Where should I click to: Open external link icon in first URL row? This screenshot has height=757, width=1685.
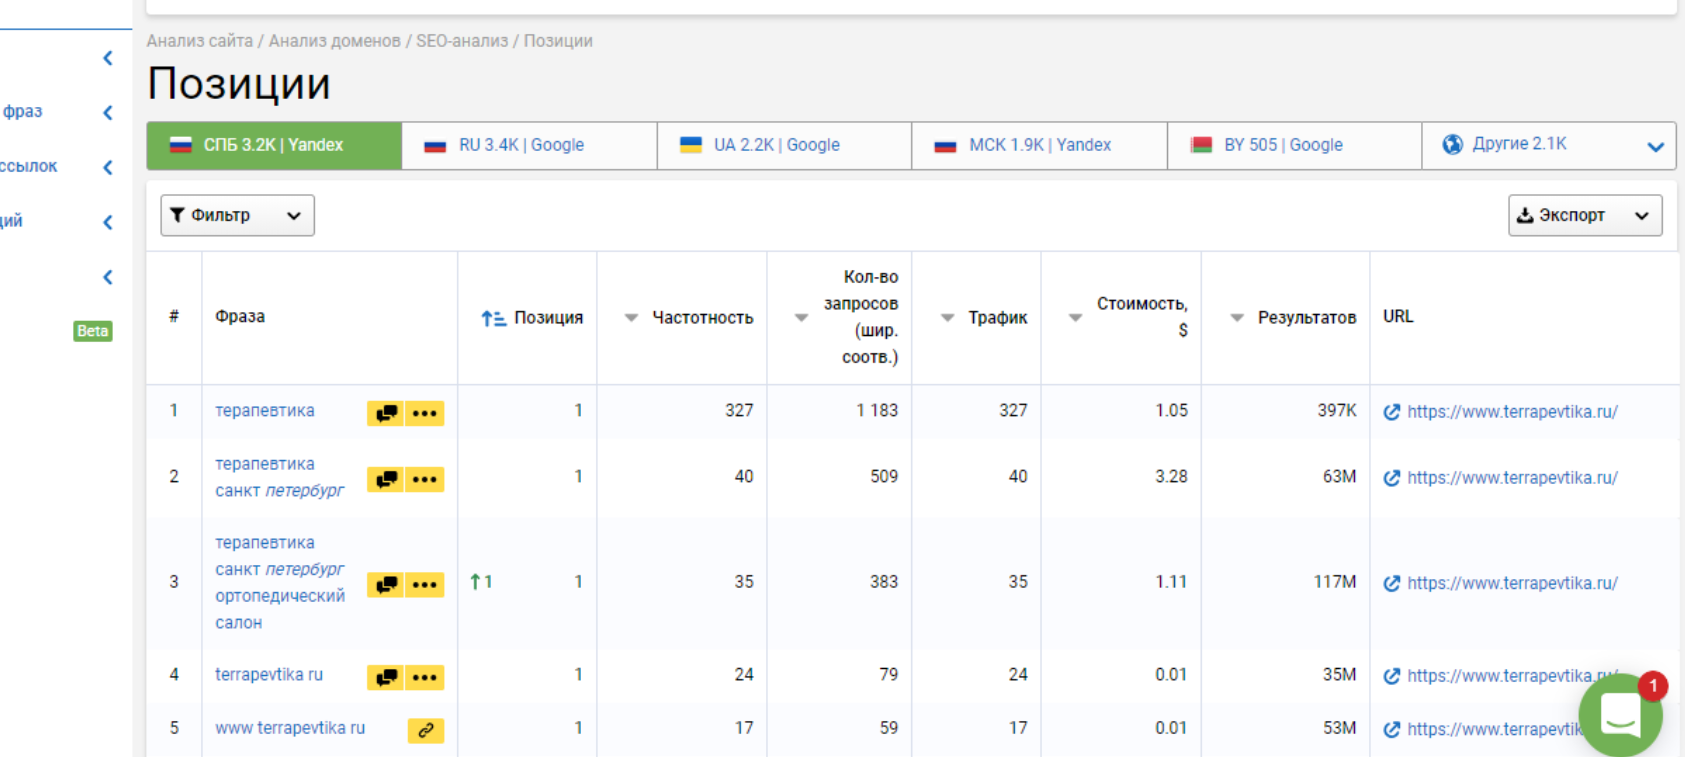coord(1391,412)
